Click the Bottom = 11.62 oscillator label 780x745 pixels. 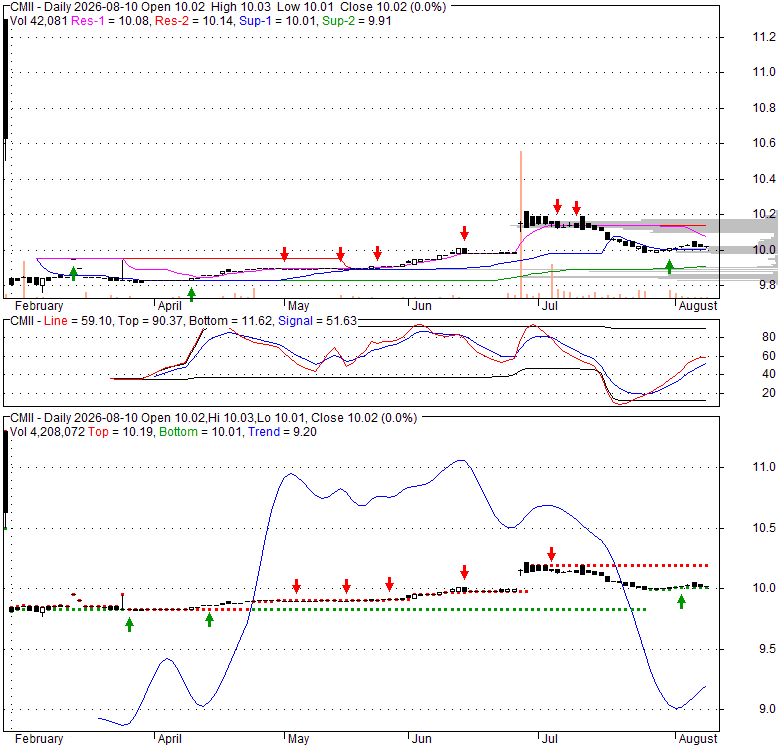[x=231, y=321]
